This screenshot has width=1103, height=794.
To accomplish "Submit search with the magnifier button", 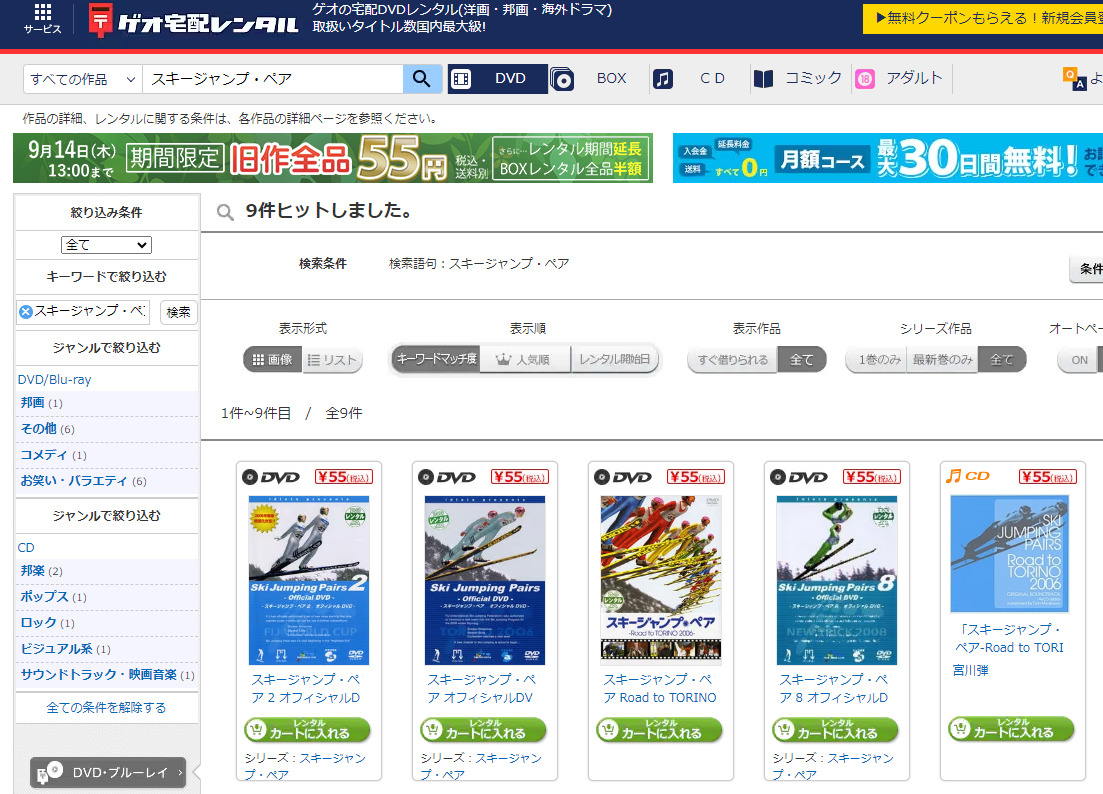I will click(x=422, y=79).
